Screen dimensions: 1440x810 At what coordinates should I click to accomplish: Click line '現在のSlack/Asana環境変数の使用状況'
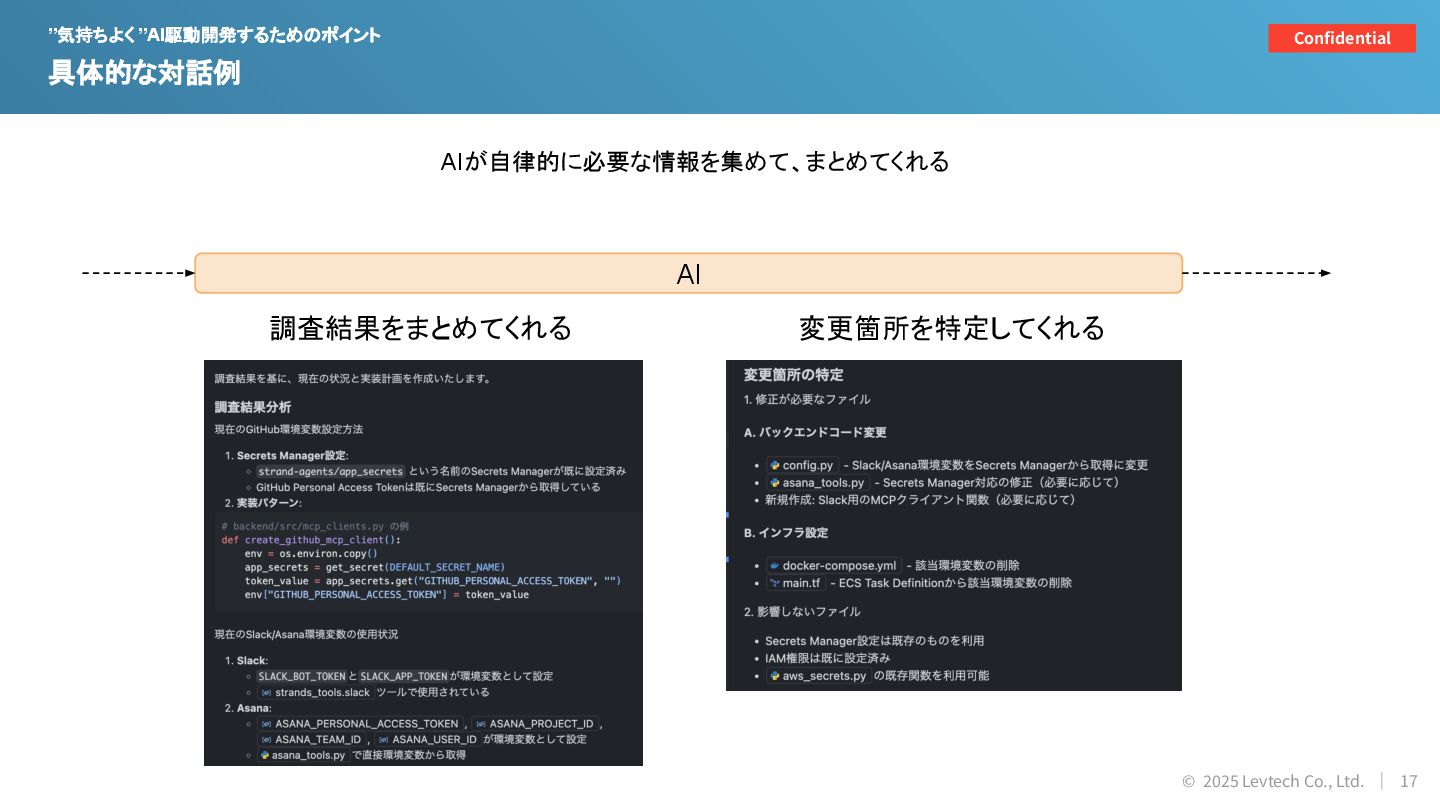(306, 634)
